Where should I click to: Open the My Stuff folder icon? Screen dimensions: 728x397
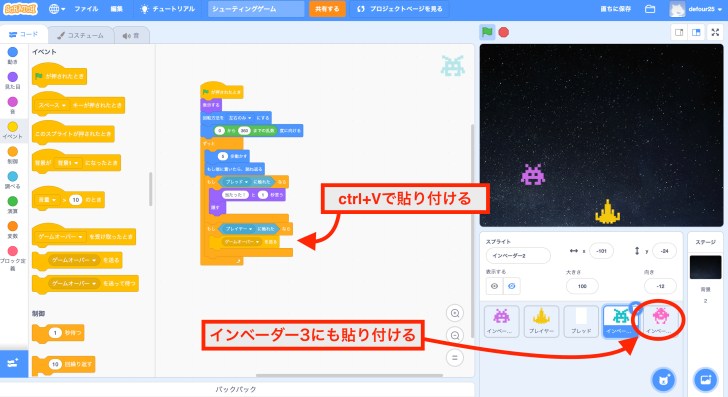pyautogui.click(x=650, y=9)
